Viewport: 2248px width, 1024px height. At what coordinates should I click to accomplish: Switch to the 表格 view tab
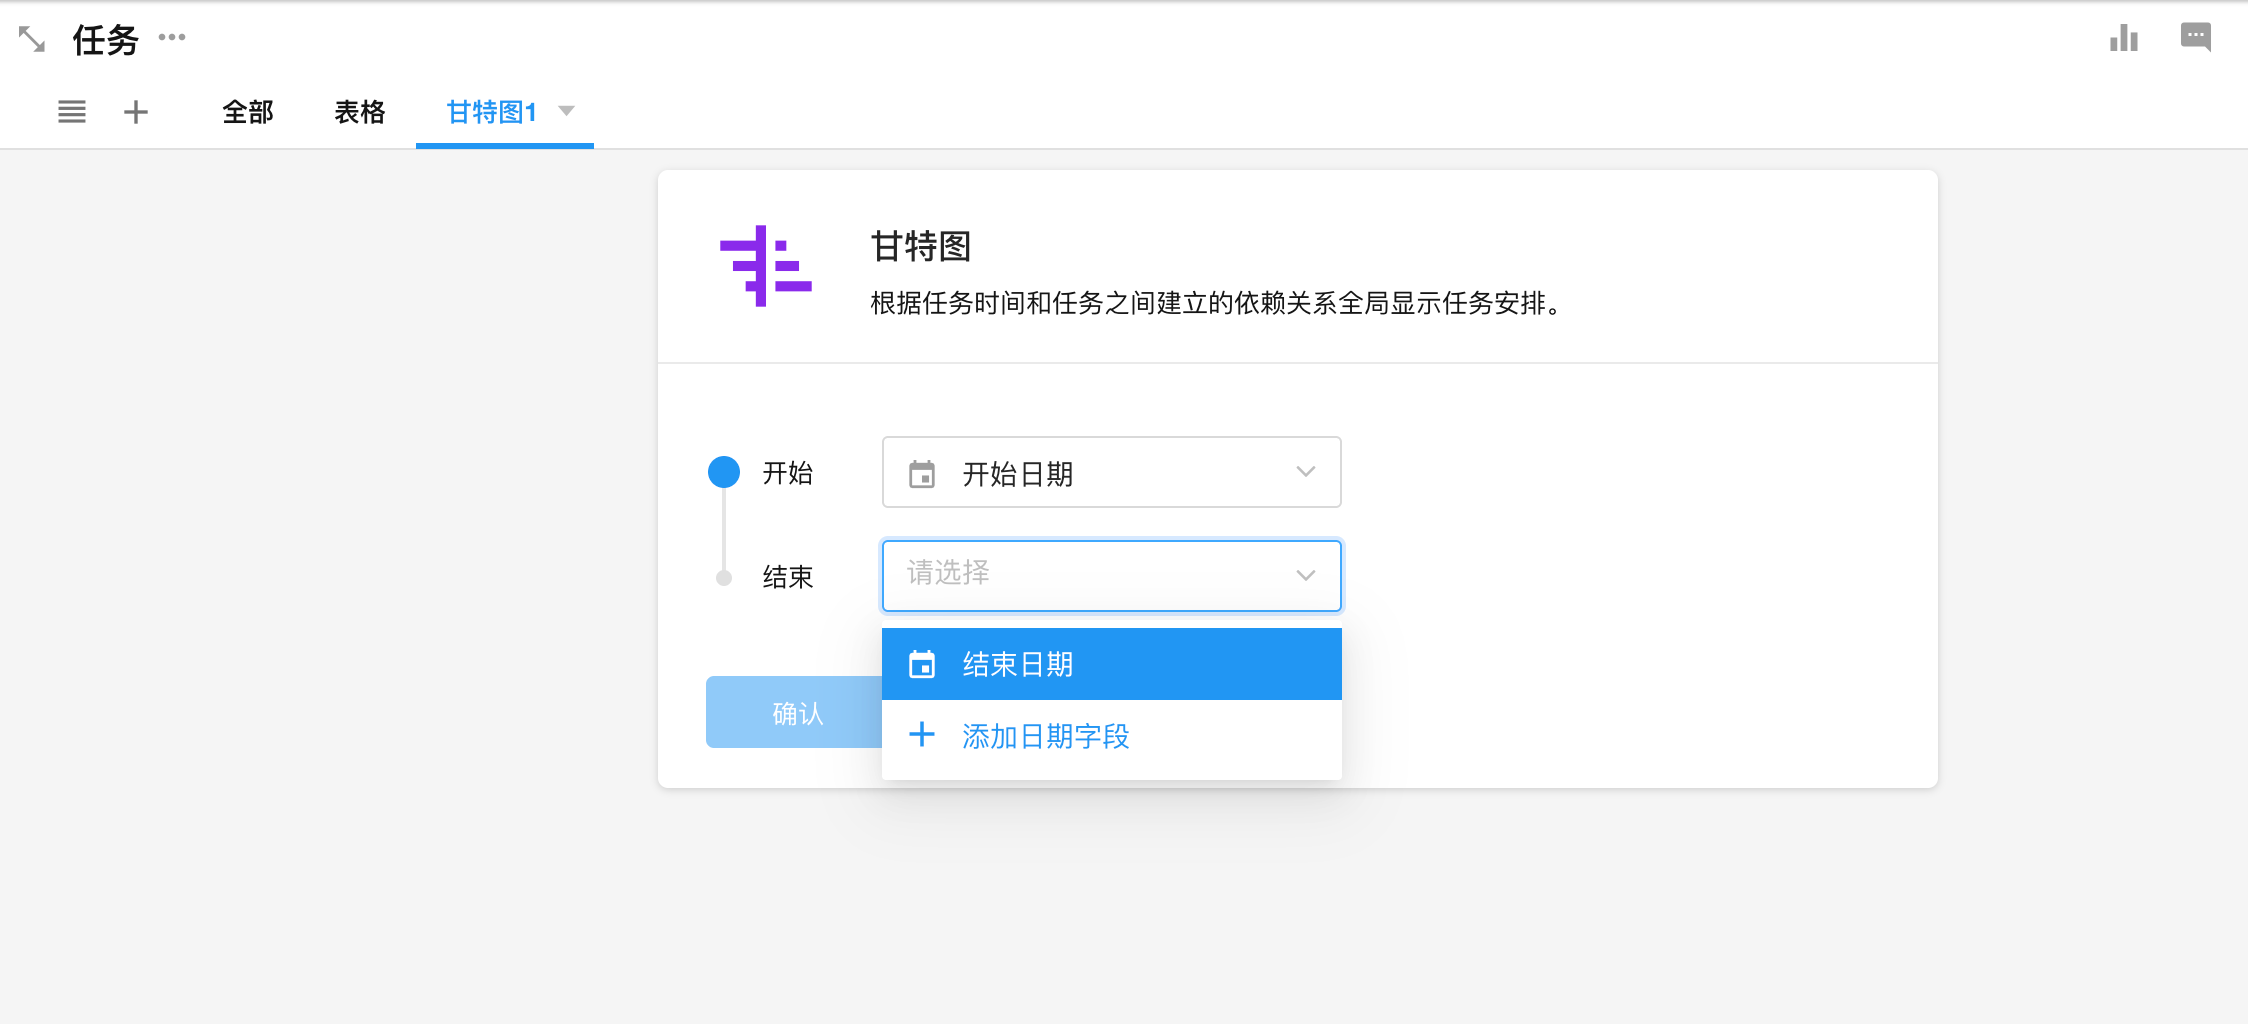coord(360,112)
